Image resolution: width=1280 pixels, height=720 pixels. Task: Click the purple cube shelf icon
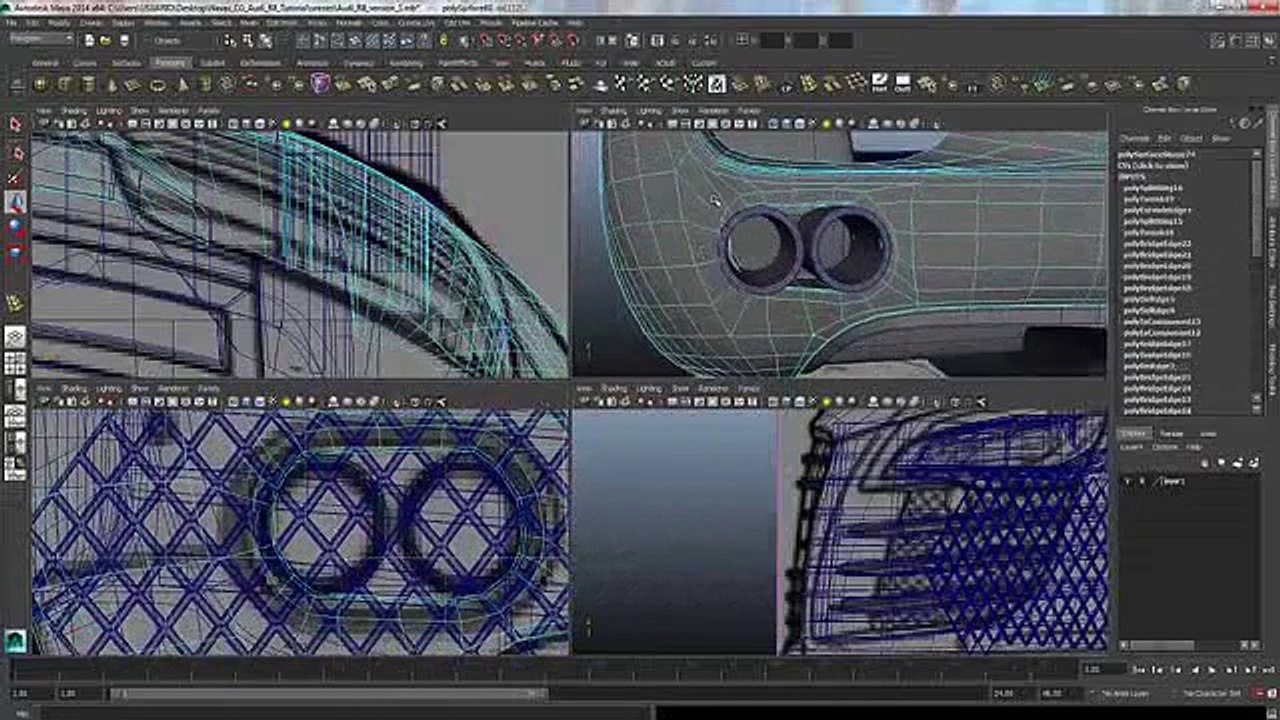[x=319, y=84]
